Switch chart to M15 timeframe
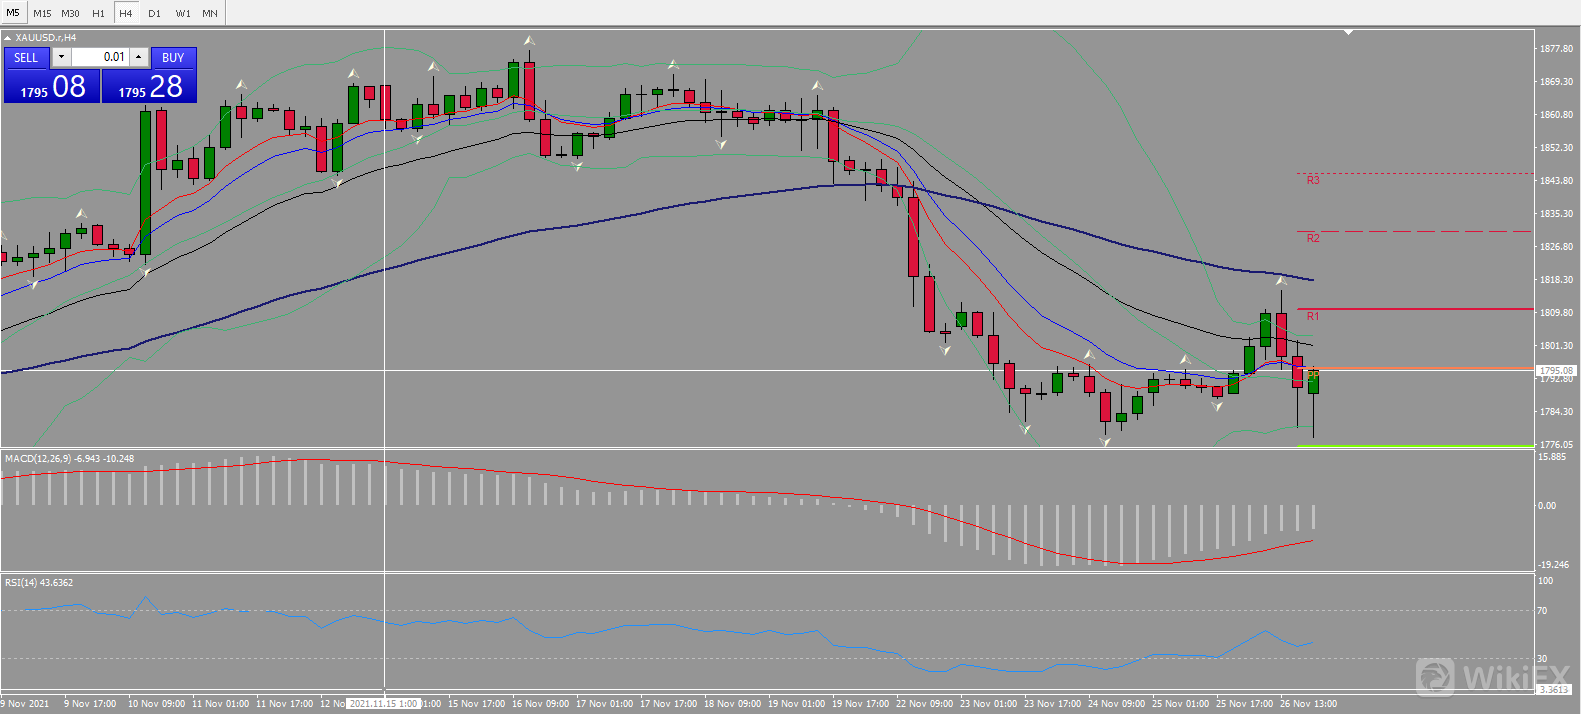 (42, 13)
